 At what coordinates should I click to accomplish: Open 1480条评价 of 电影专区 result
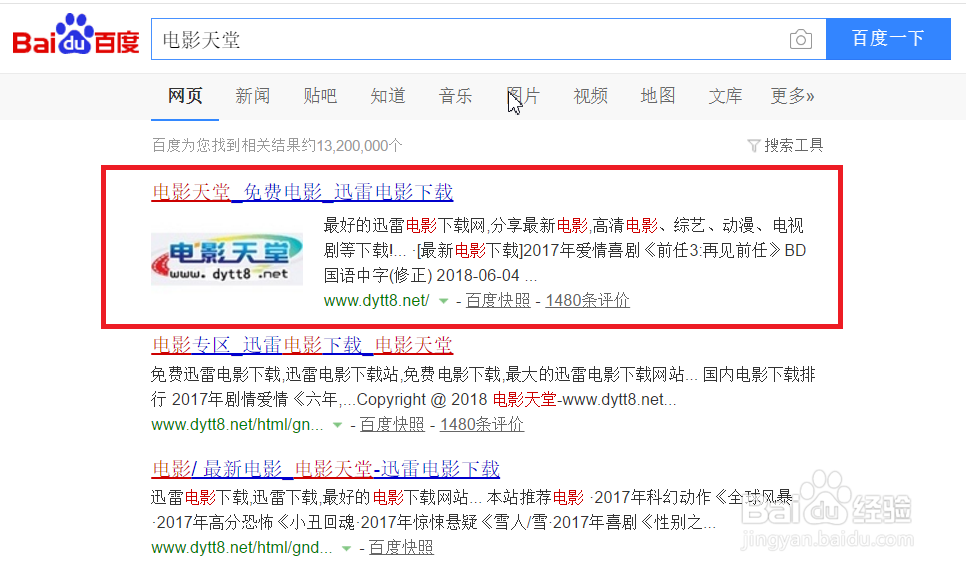click(482, 425)
